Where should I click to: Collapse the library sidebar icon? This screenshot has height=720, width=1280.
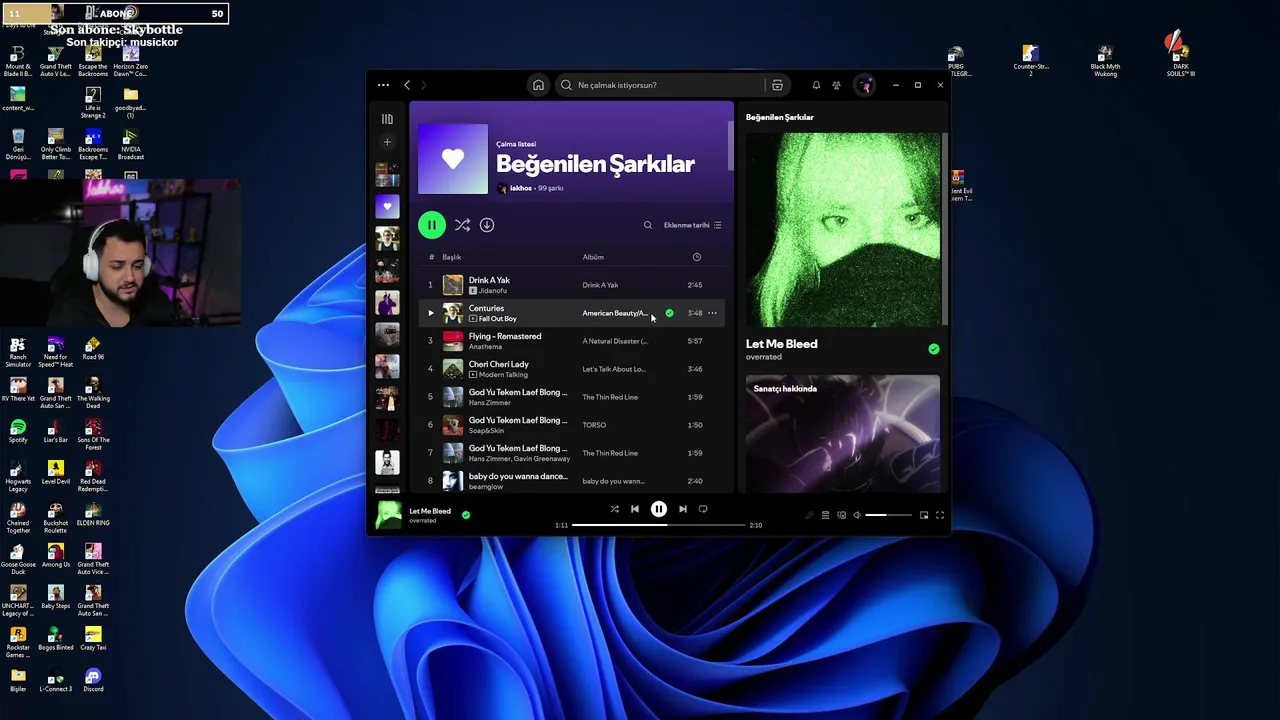pos(387,119)
